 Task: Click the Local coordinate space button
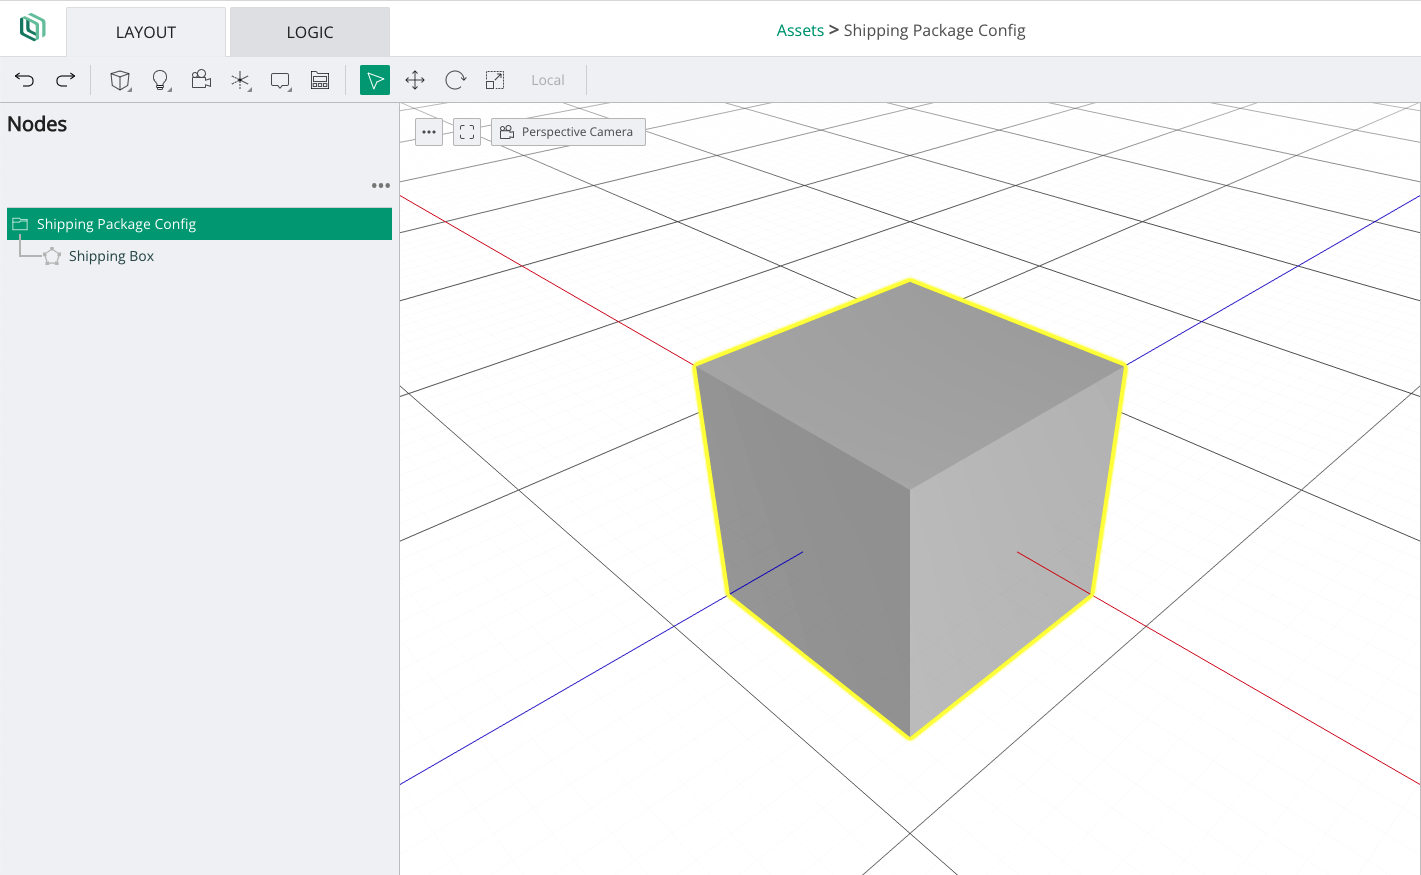tap(548, 80)
